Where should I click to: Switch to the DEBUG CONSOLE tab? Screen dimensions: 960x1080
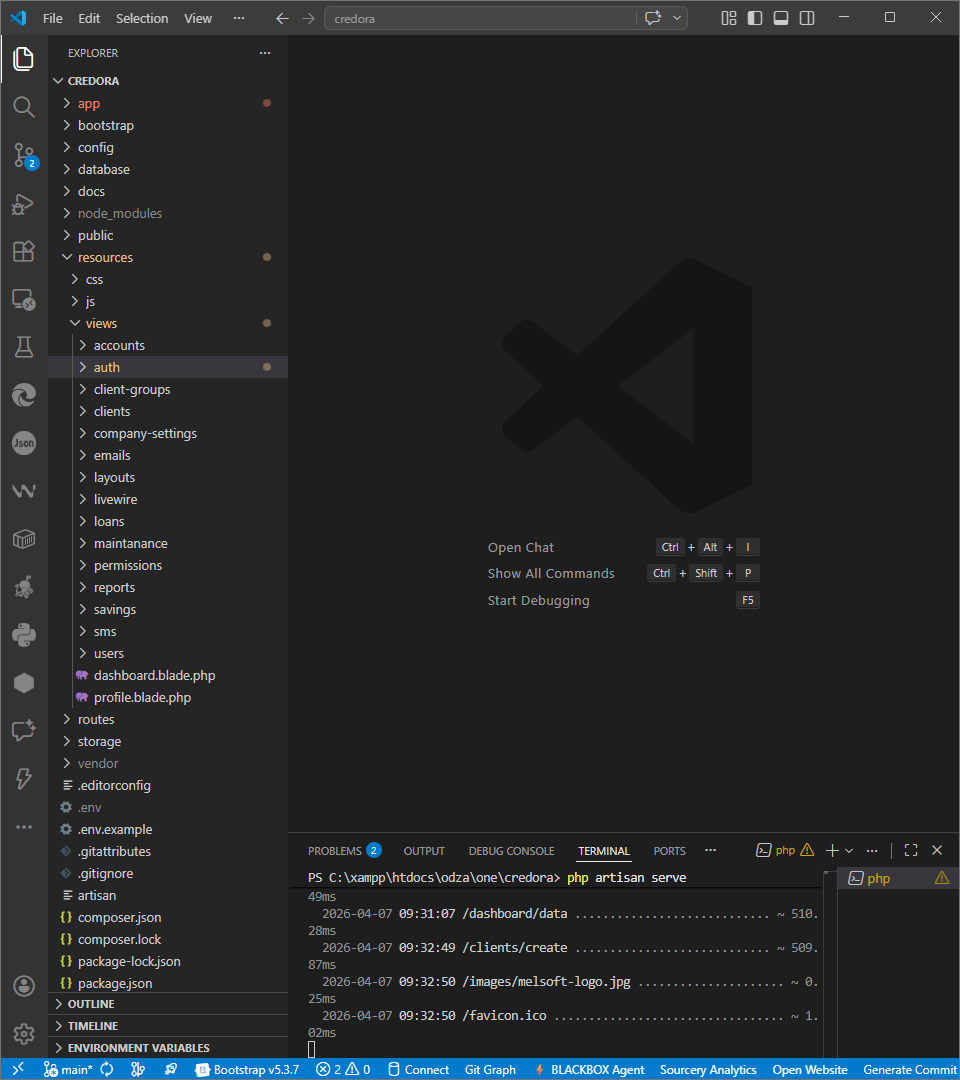(511, 851)
